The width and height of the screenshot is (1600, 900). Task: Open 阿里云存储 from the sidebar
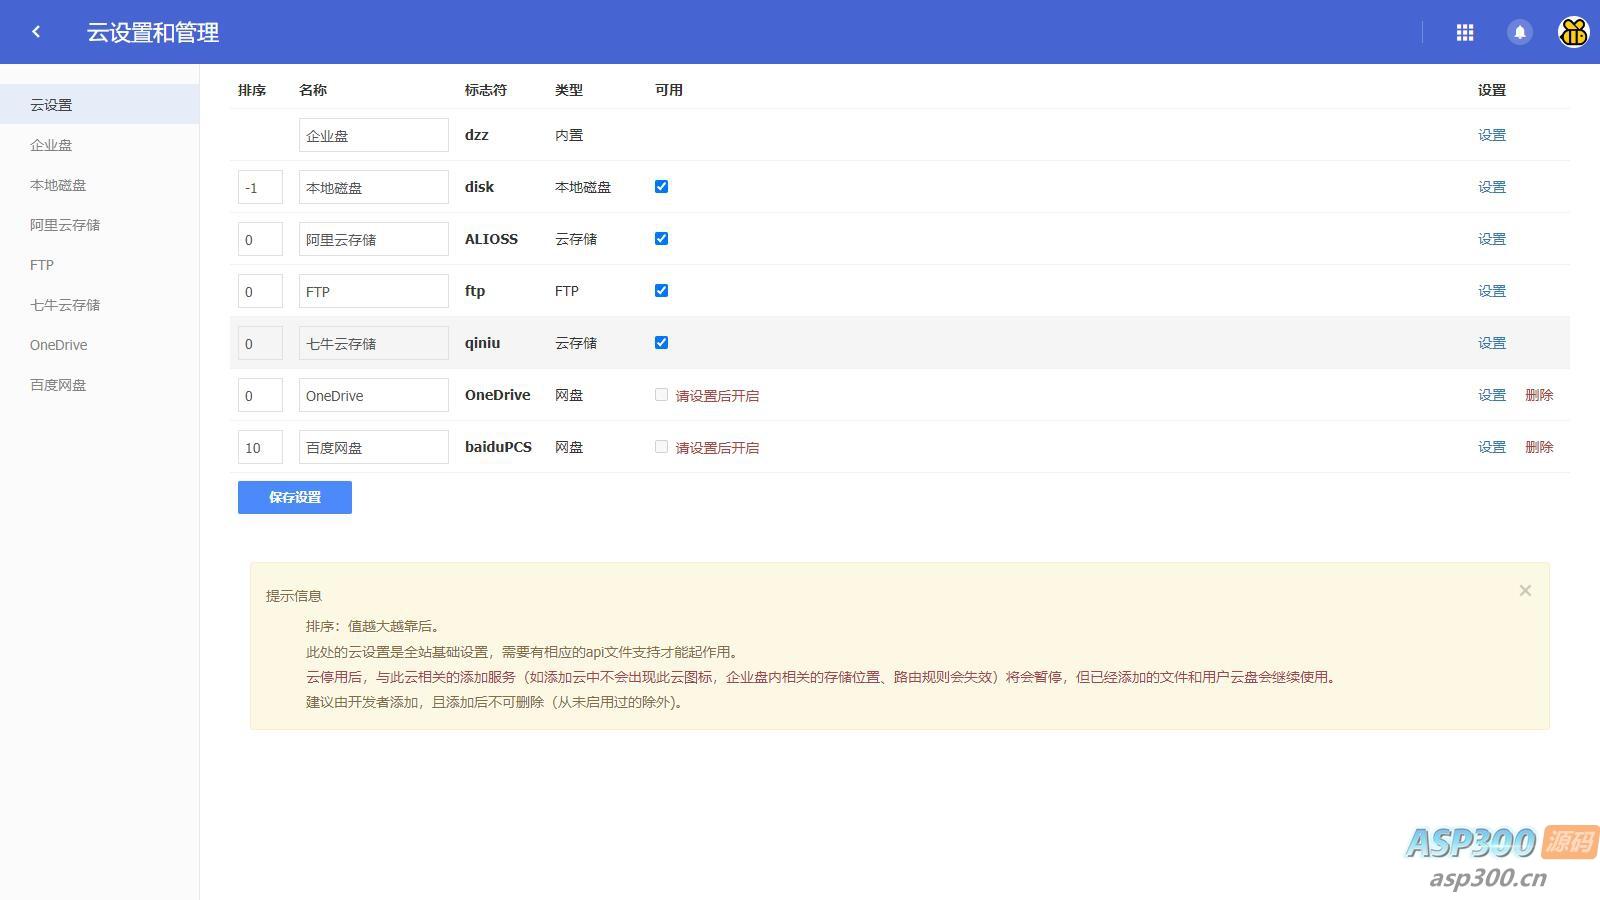65,225
